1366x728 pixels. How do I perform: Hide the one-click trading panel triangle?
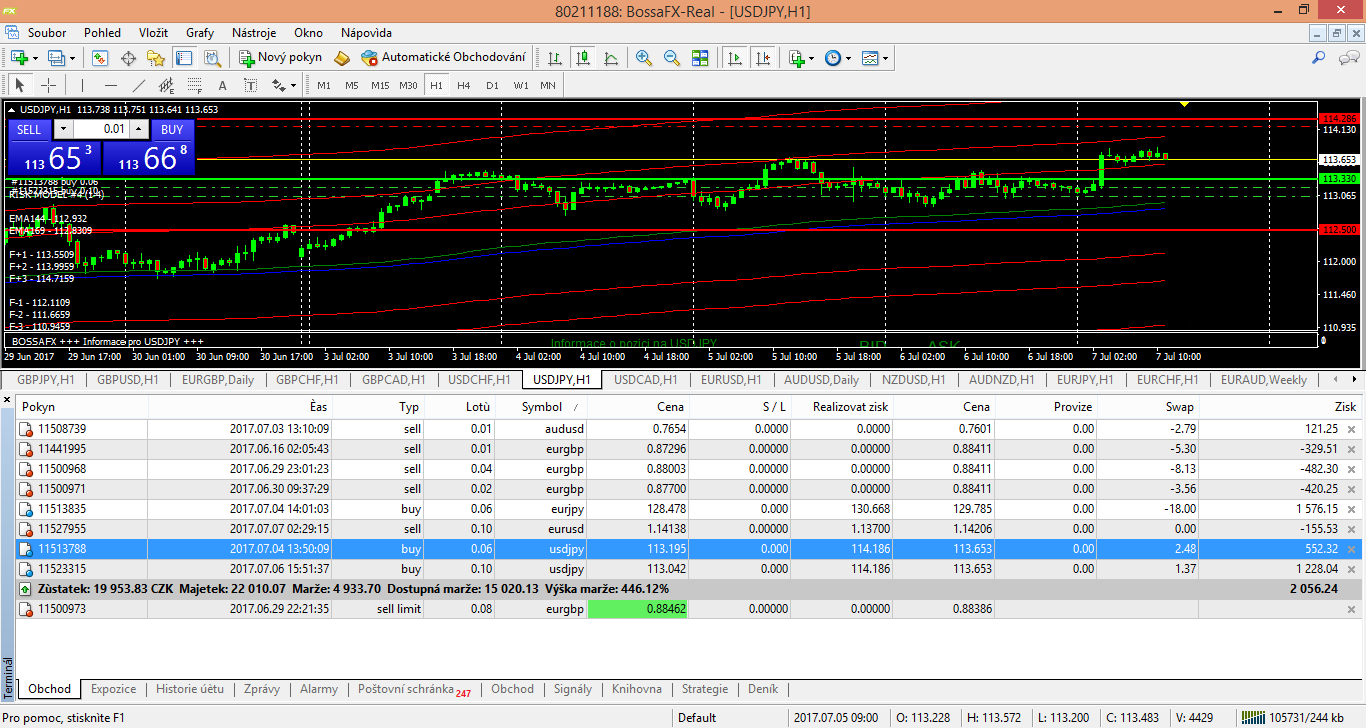pyautogui.click(x=11, y=109)
